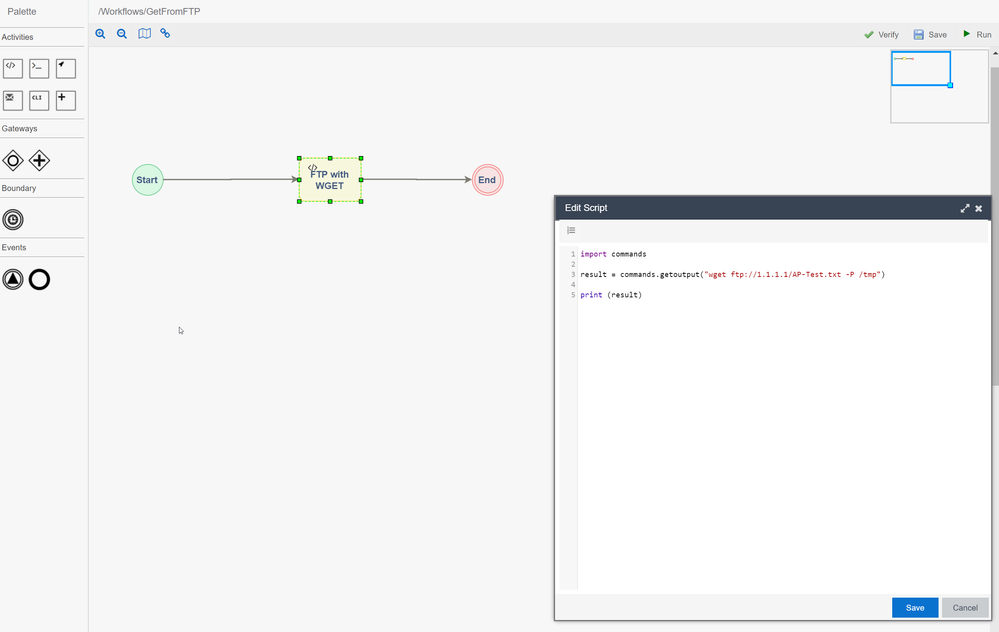
Task: Select the thick circle event in the palette
Action: pos(39,280)
